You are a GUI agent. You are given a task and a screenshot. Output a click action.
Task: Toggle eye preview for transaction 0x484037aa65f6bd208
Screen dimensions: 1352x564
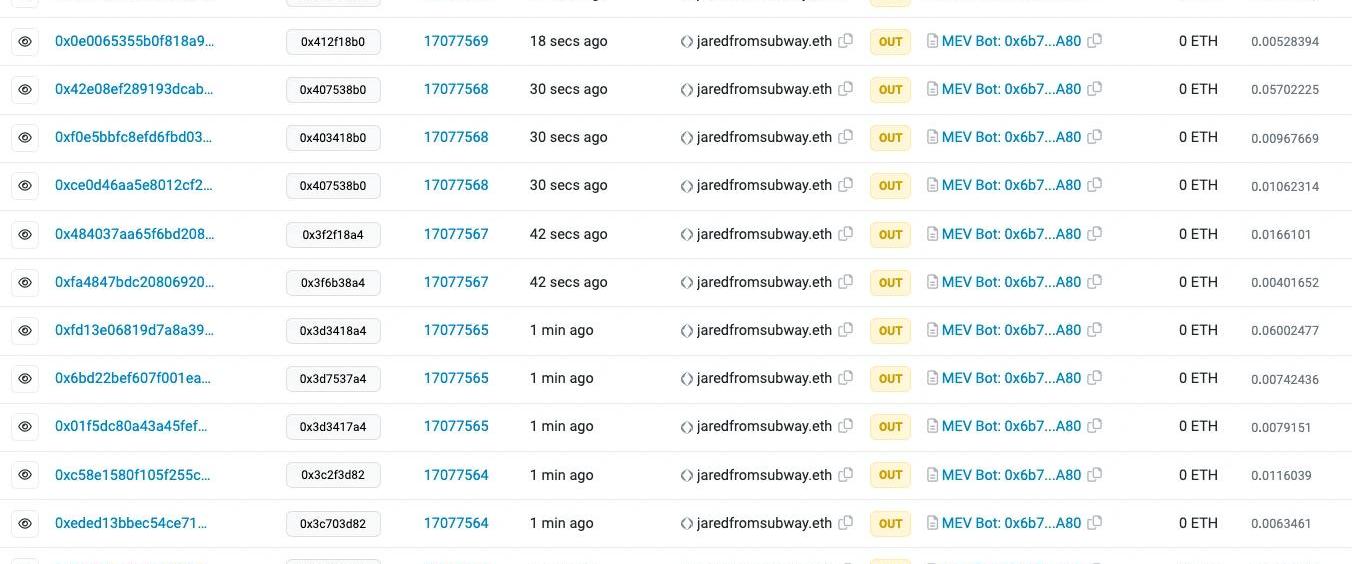coord(25,234)
